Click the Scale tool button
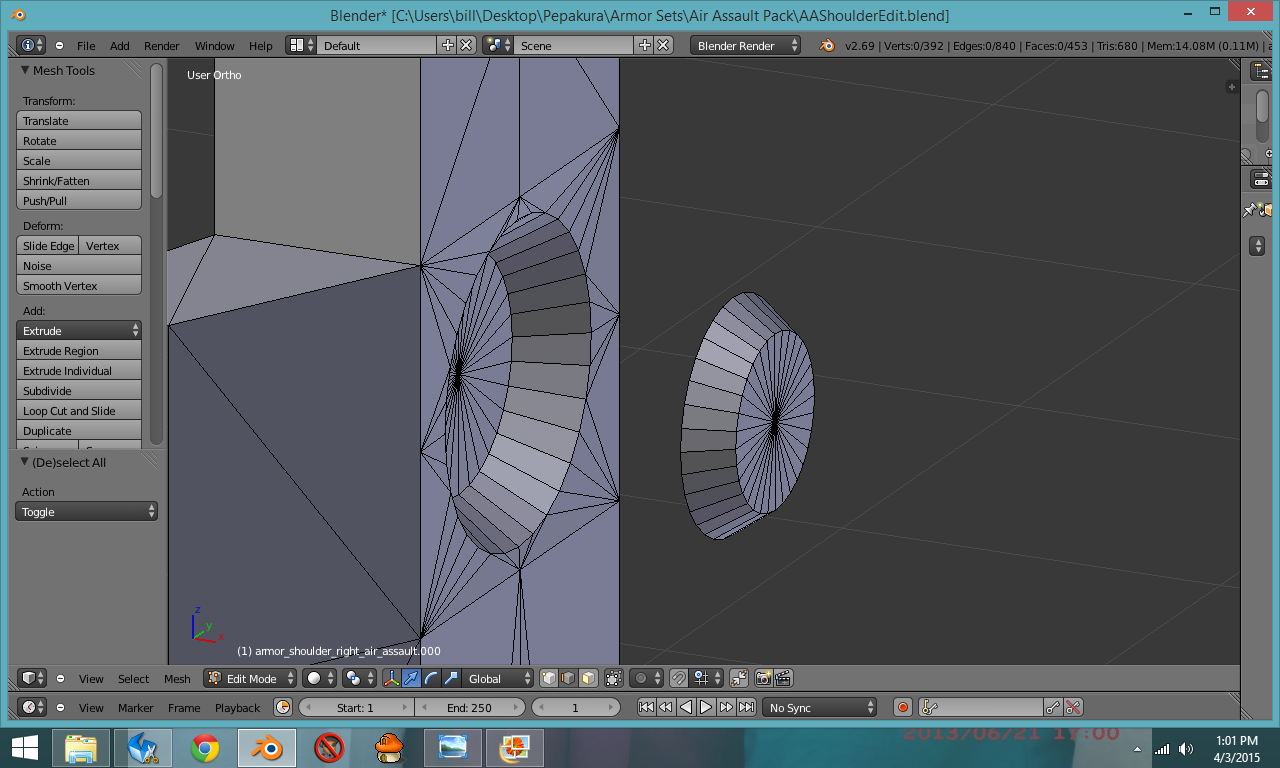The width and height of the screenshot is (1280, 768). pyautogui.click(x=79, y=160)
